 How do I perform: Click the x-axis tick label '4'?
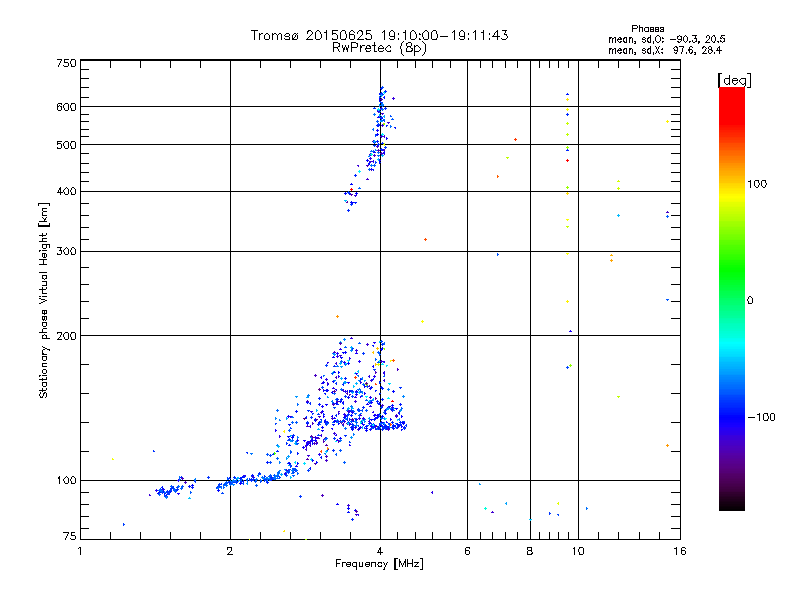[x=380, y=551]
